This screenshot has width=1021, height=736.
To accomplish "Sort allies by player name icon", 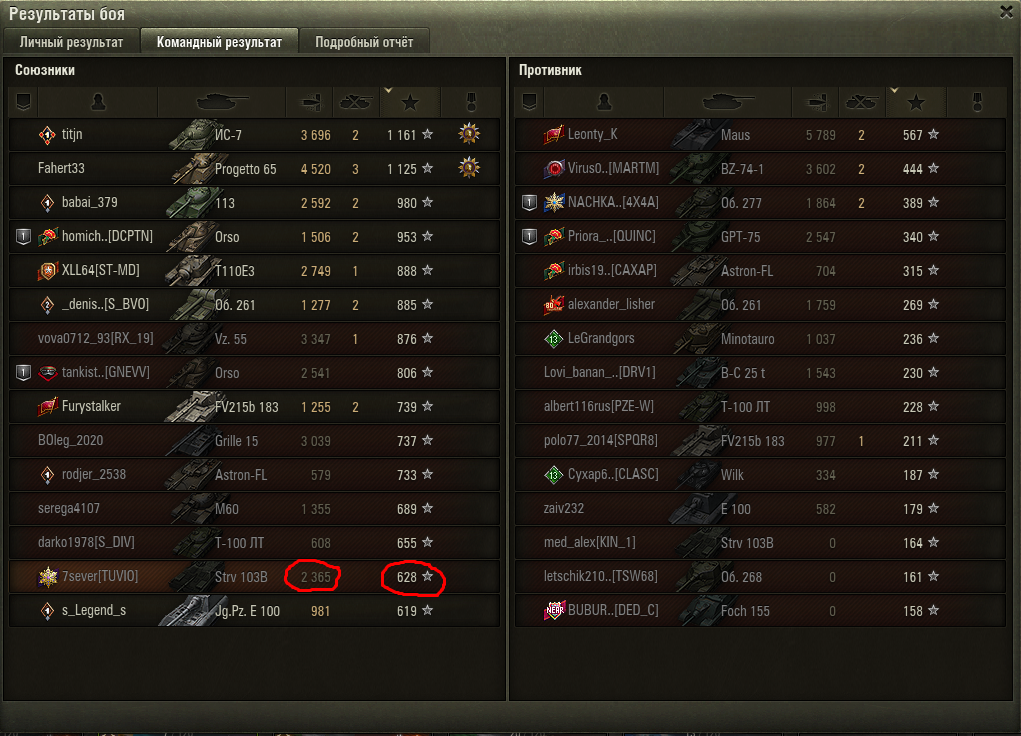I will [98, 102].
